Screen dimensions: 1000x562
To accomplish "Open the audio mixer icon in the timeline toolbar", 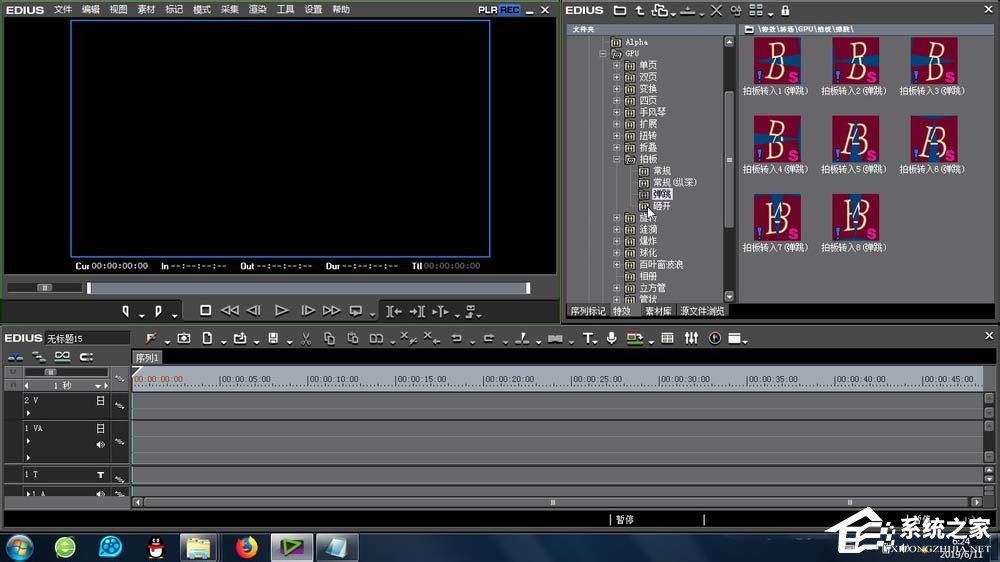I will coord(691,339).
